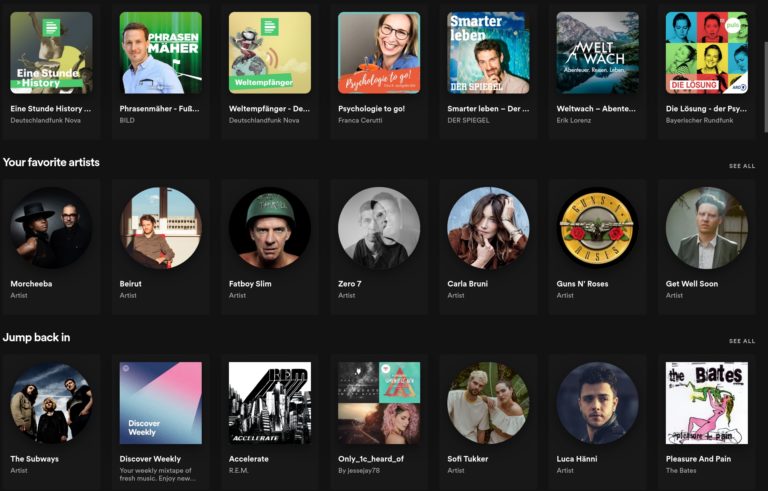Click the Beirut artist picture
This screenshot has width=768, height=491.
tap(161, 228)
